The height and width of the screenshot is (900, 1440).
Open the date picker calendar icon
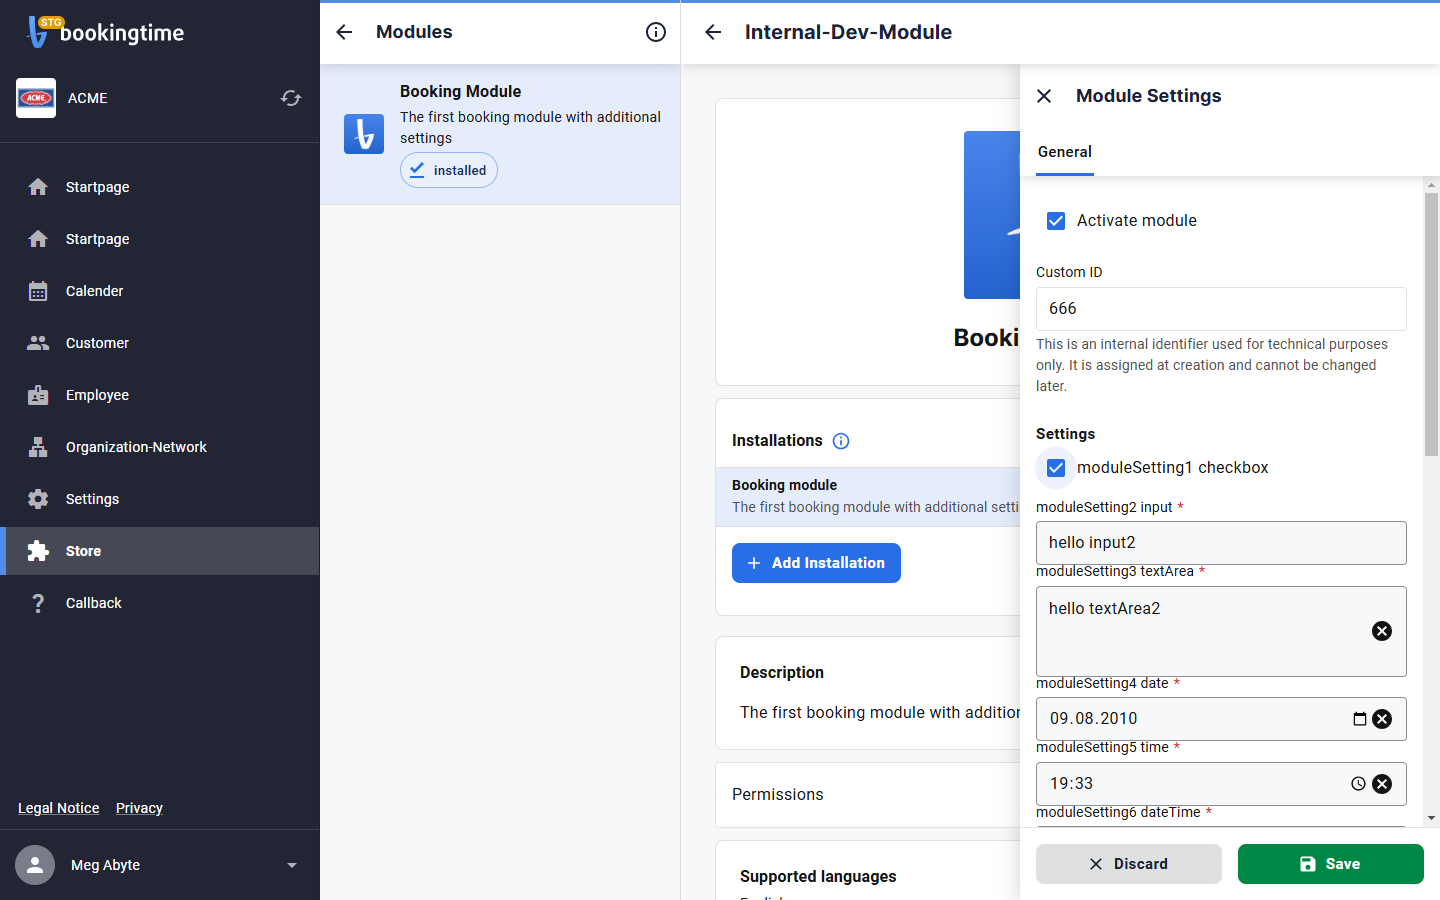[1360, 719]
